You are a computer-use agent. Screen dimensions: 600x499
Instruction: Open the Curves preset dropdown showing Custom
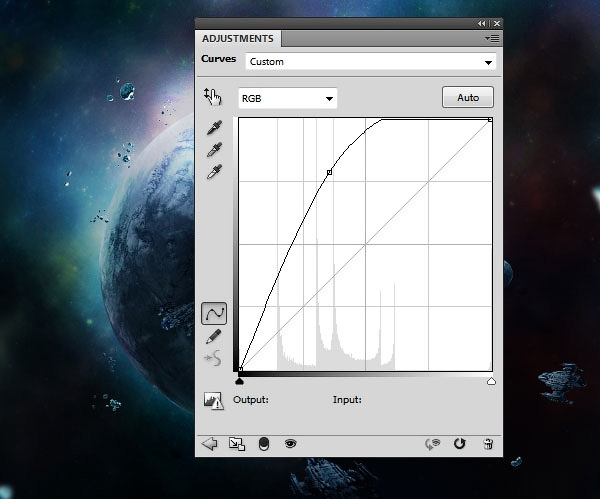[x=370, y=62]
